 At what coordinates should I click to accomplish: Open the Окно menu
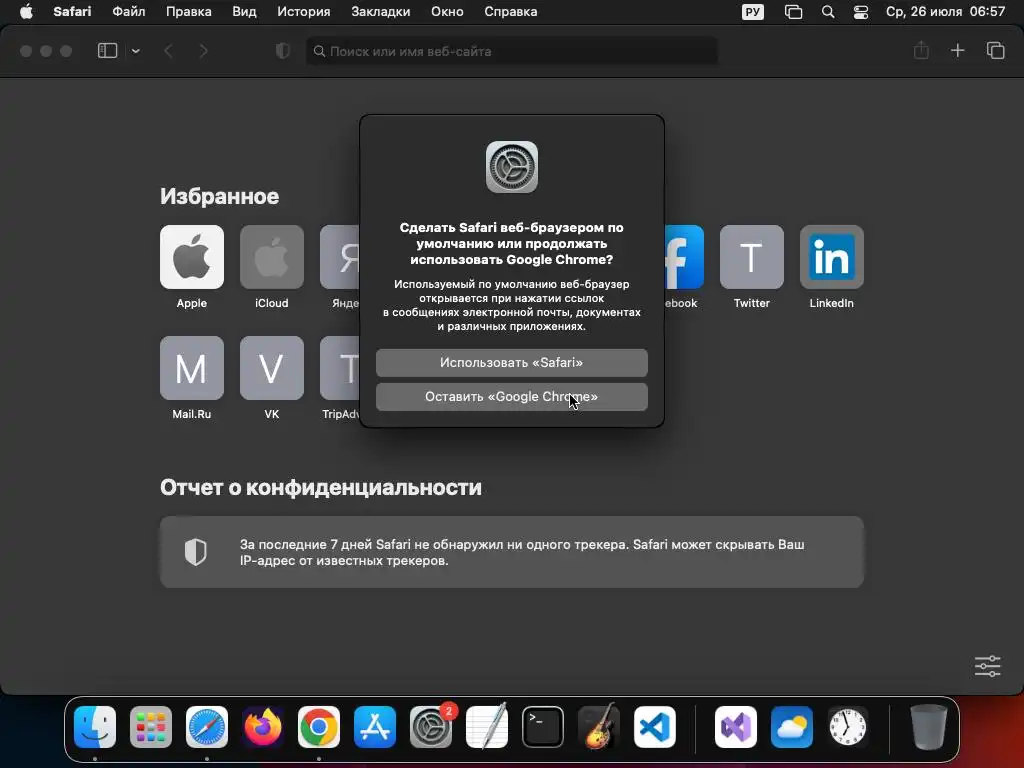[447, 12]
